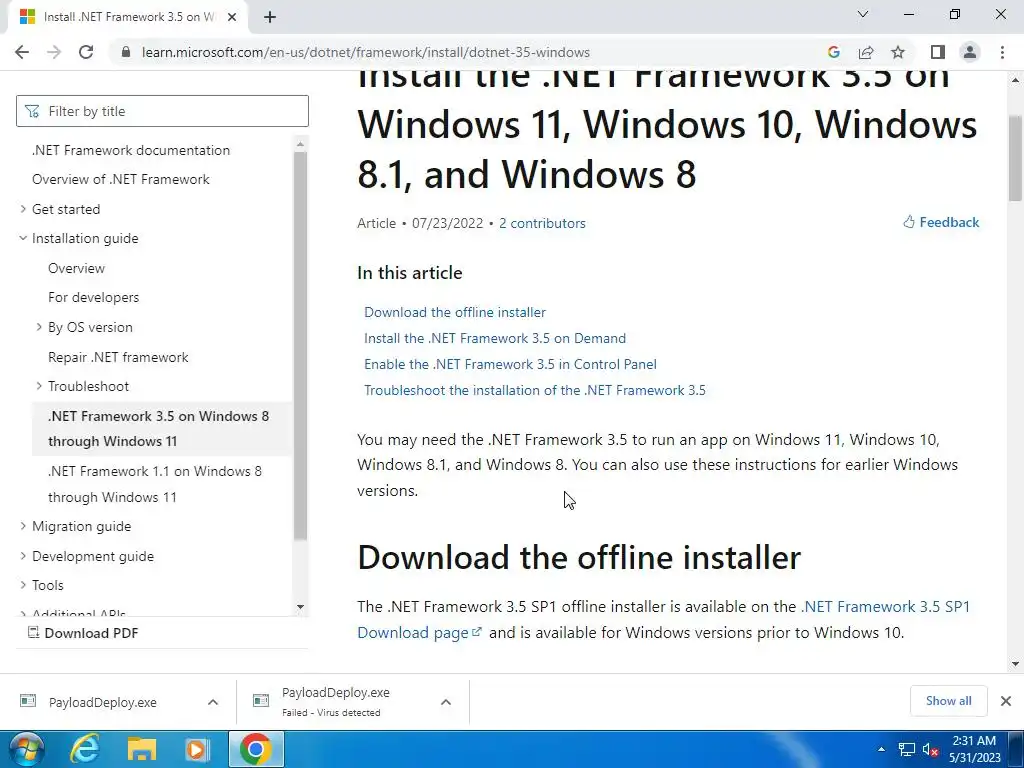1024x768 pixels.
Task: Launch Internet Explorer from the taskbar
Action: 85,749
